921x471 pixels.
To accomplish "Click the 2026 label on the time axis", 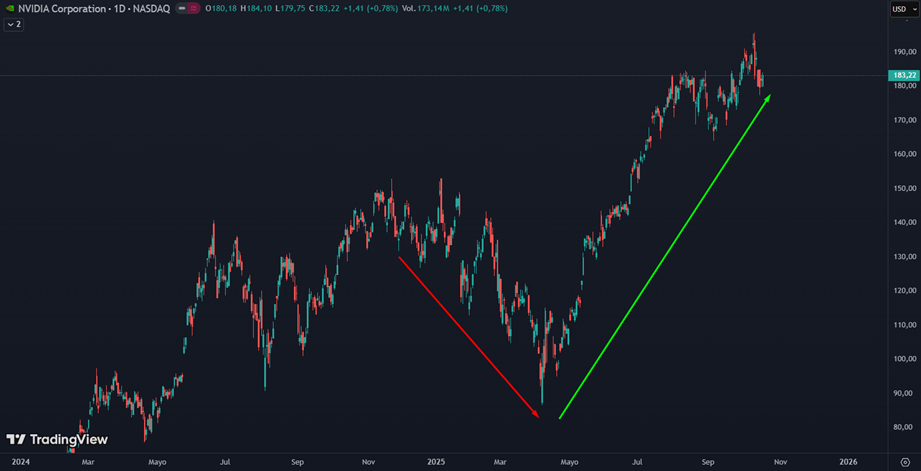I will [x=848, y=462].
